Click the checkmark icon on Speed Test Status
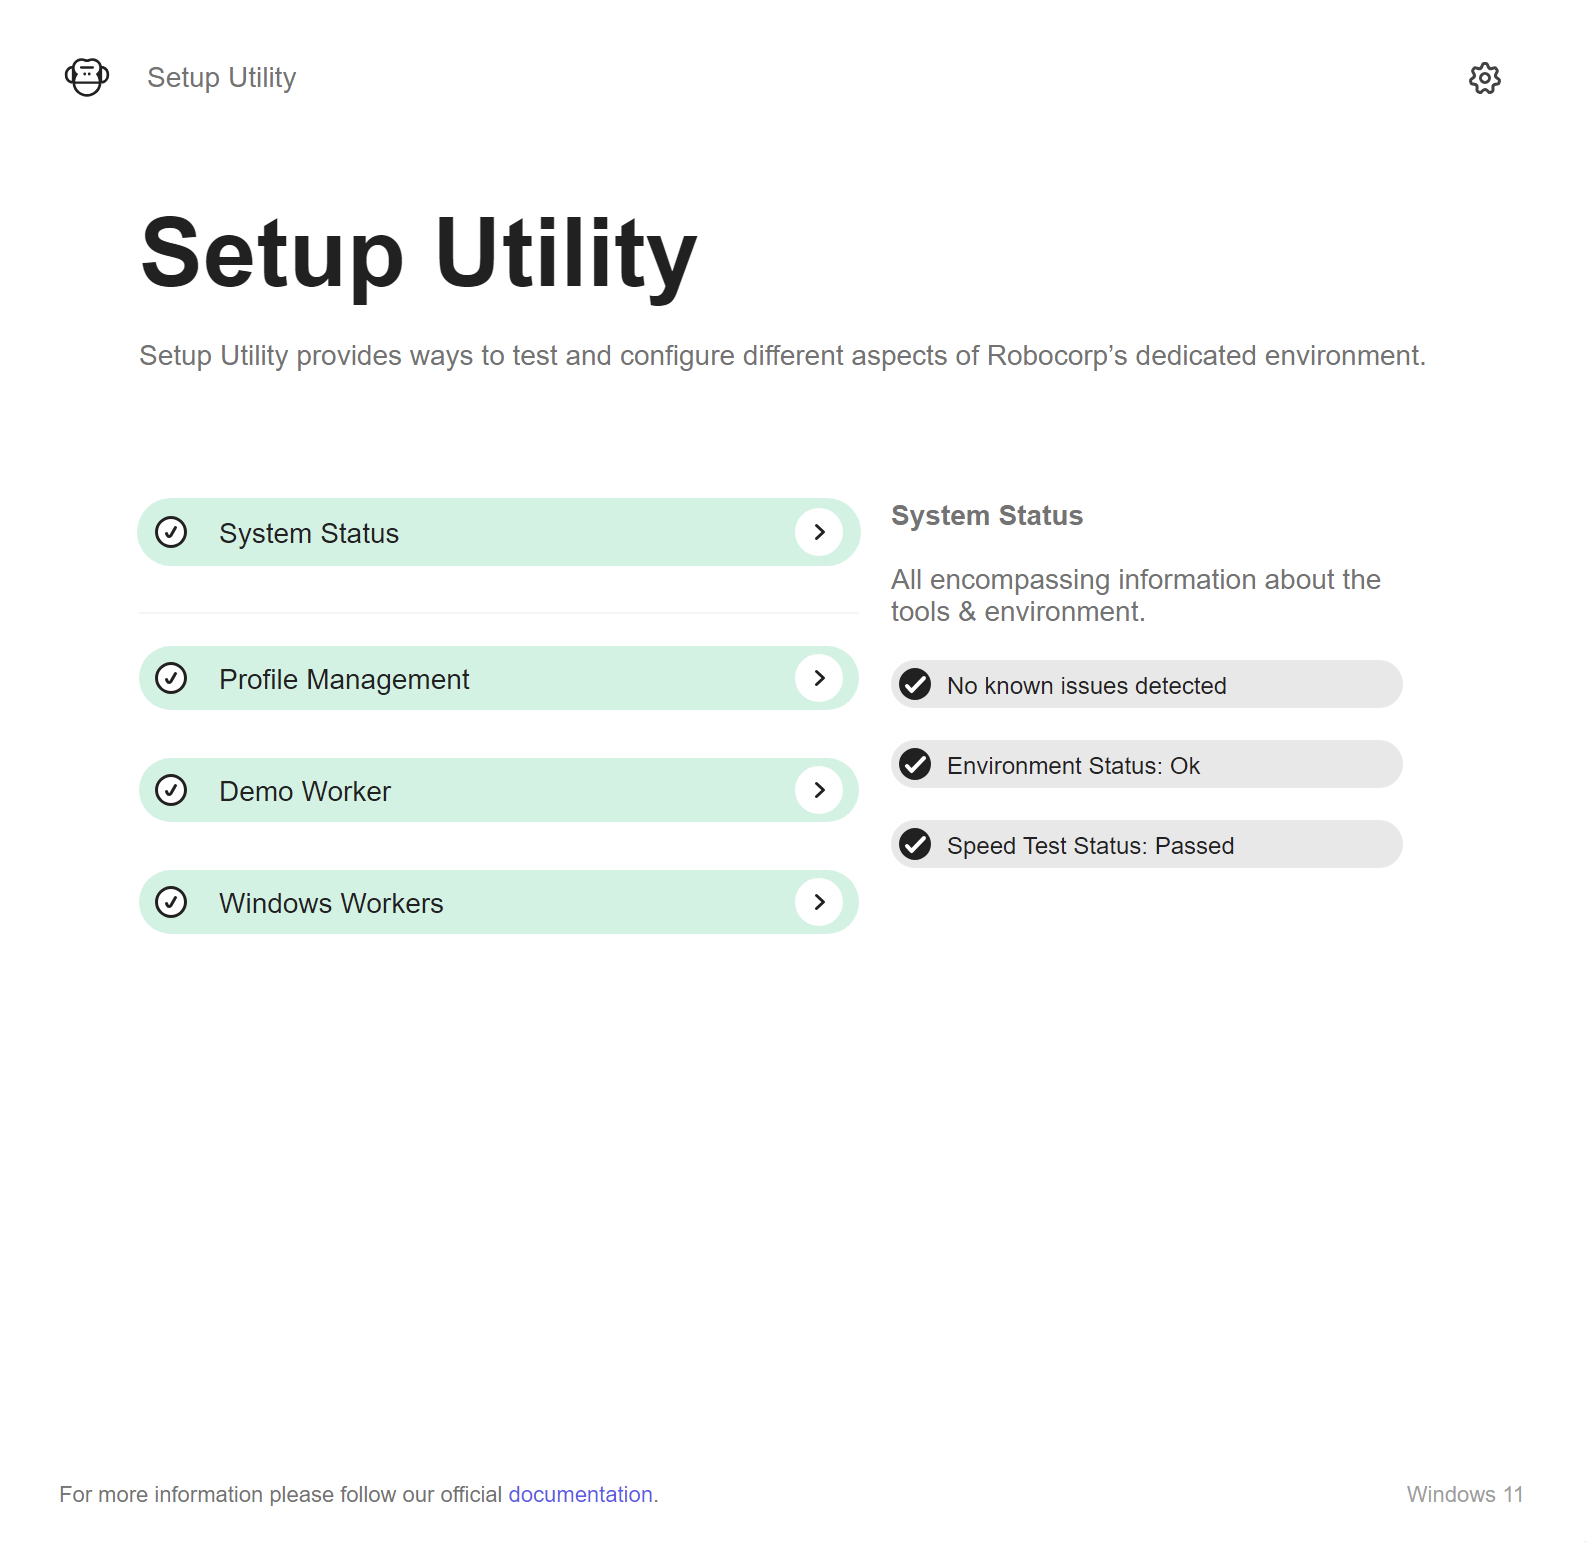Image resolution: width=1586 pixels, height=1542 pixels. coord(915,844)
